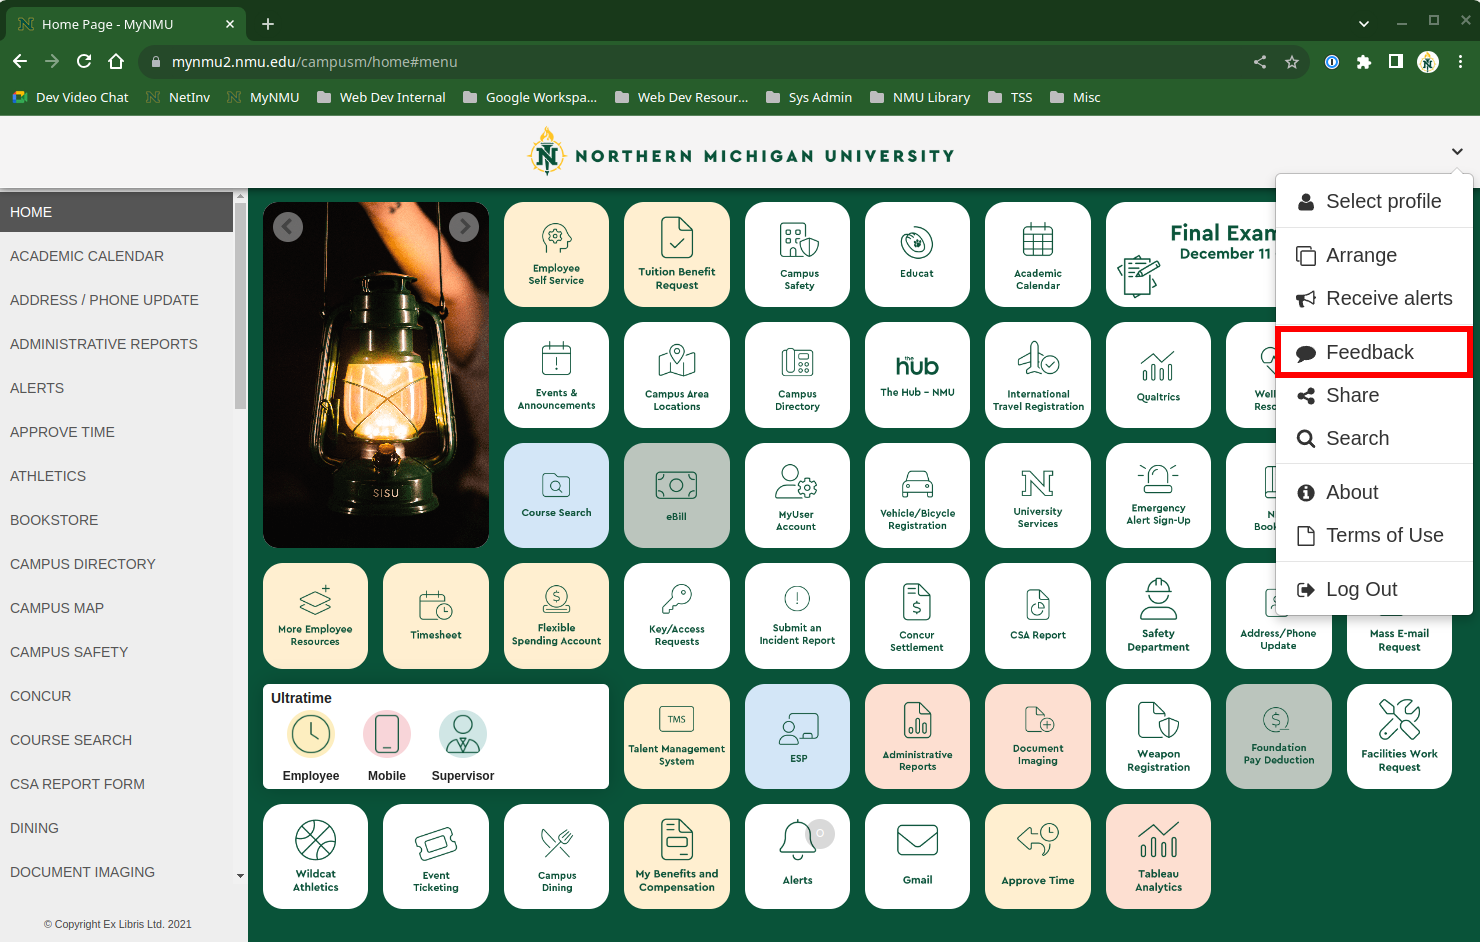1480x942 pixels.
Task: Open the Course Search tile
Action: [x=556, y=495]
